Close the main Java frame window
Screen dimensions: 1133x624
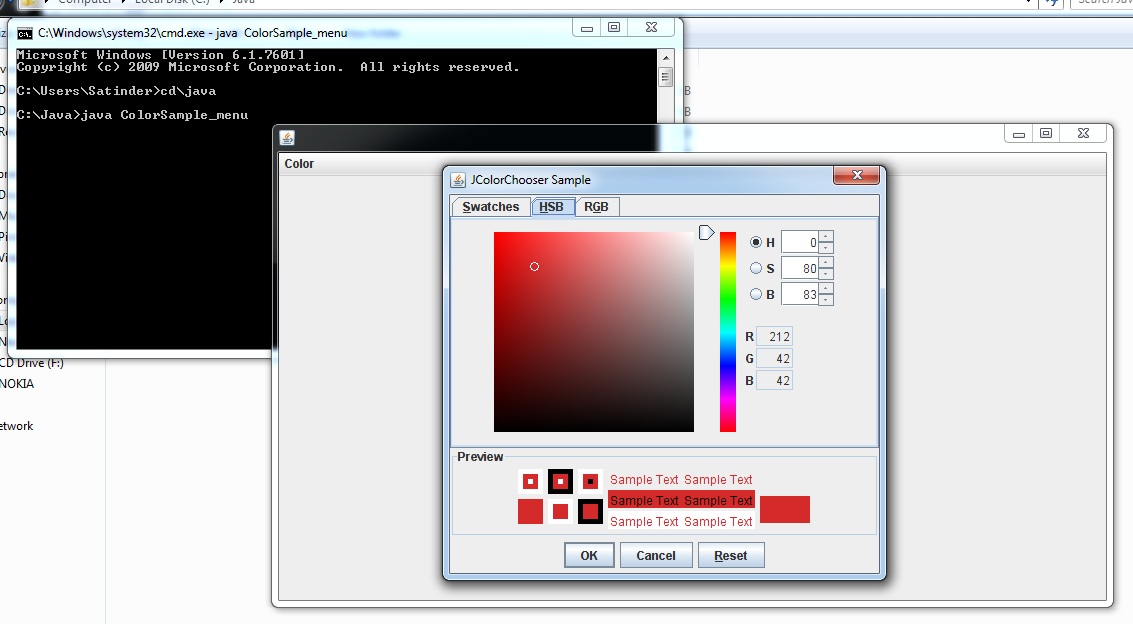click(1083, 134)
